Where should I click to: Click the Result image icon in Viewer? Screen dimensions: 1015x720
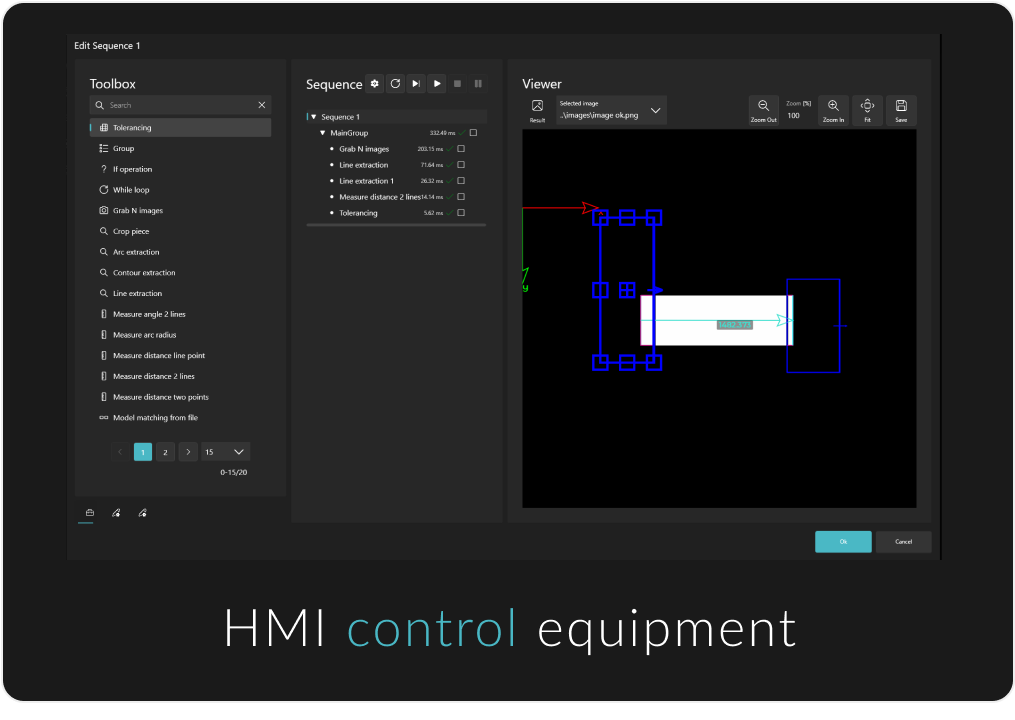[537, 110]
